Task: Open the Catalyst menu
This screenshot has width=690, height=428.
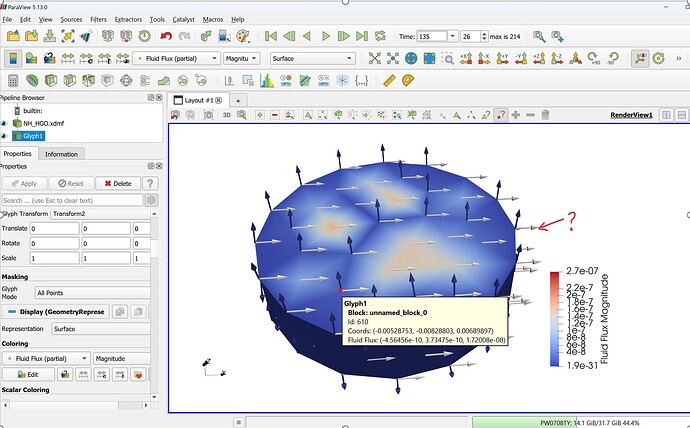Action: point(184,19)
